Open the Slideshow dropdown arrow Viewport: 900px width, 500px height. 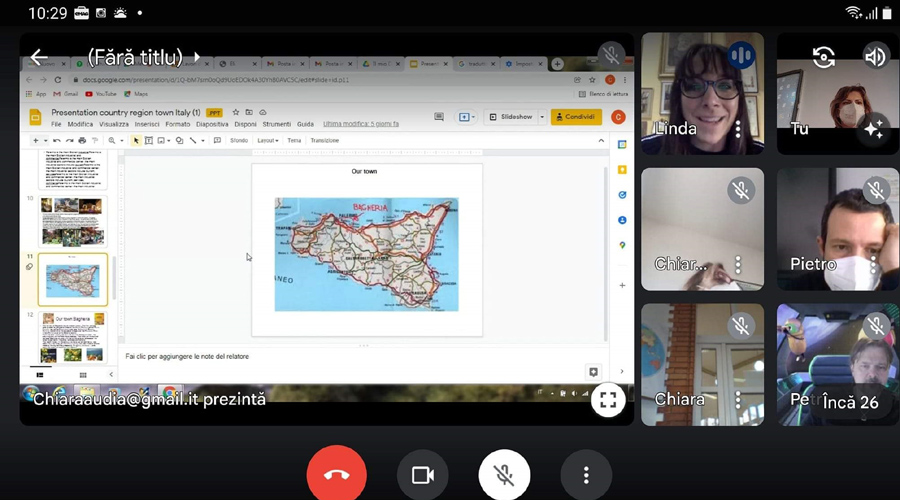tap(543, 117)
